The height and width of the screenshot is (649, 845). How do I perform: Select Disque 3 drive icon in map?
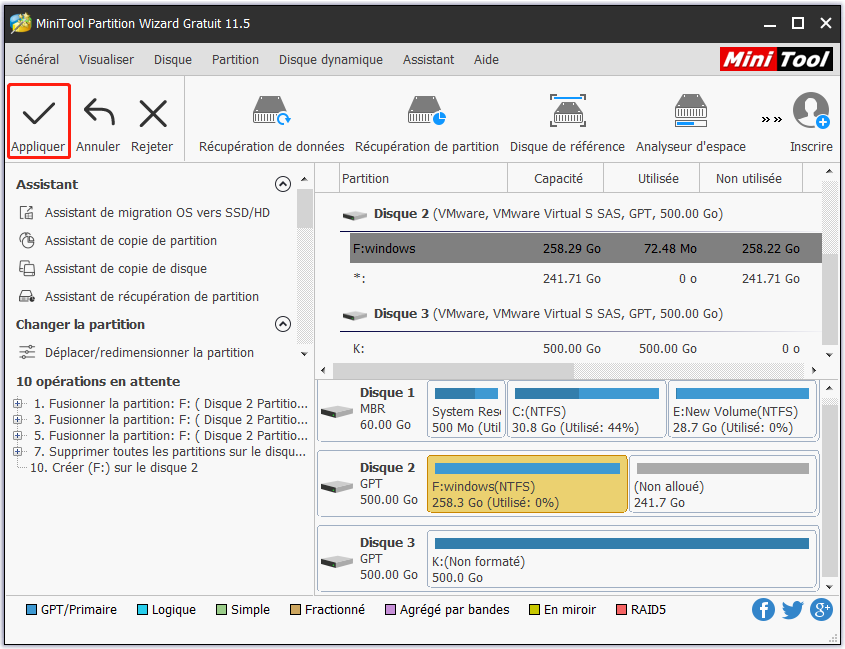tap(336, 562)
